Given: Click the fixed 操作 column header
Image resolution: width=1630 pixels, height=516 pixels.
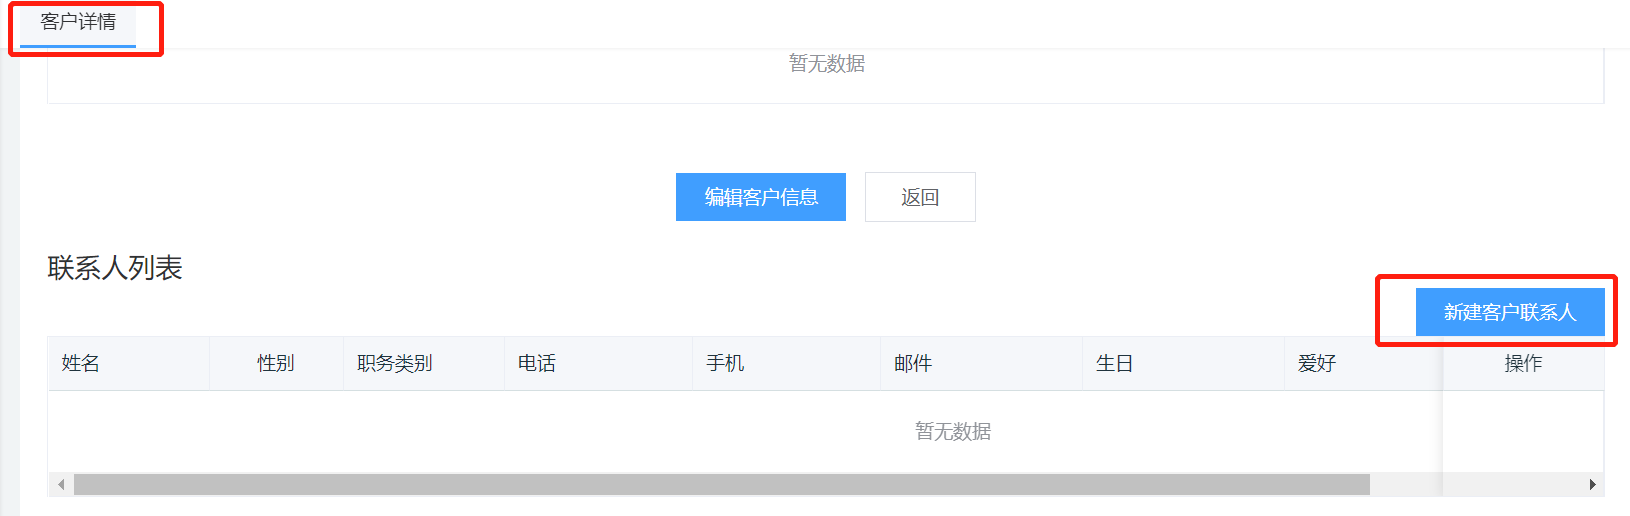Looking at the screenshot, I should click(1523, 363).
